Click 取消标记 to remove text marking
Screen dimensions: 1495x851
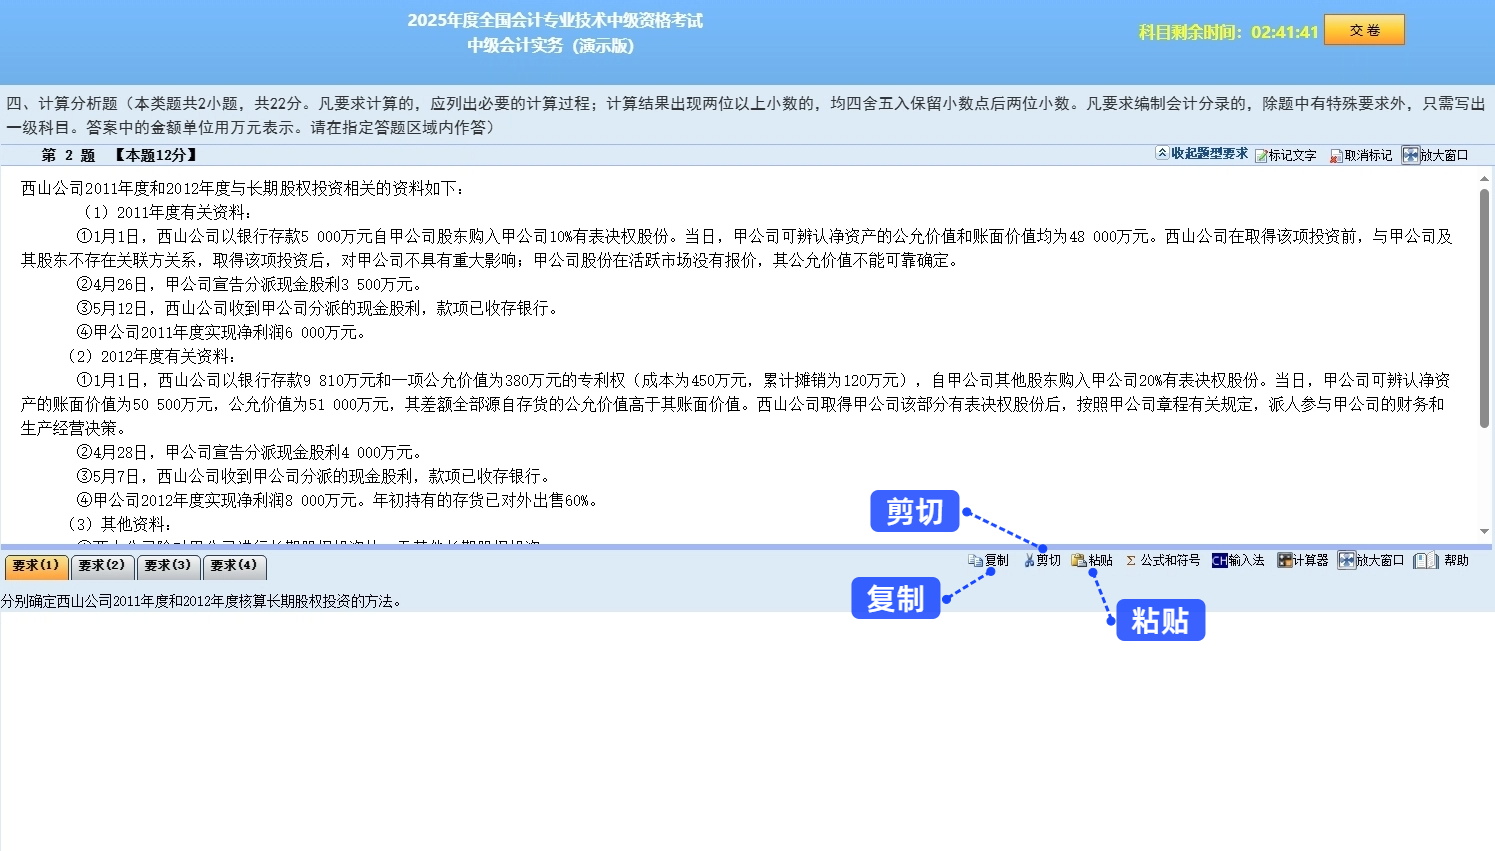tap(1362, 155)
